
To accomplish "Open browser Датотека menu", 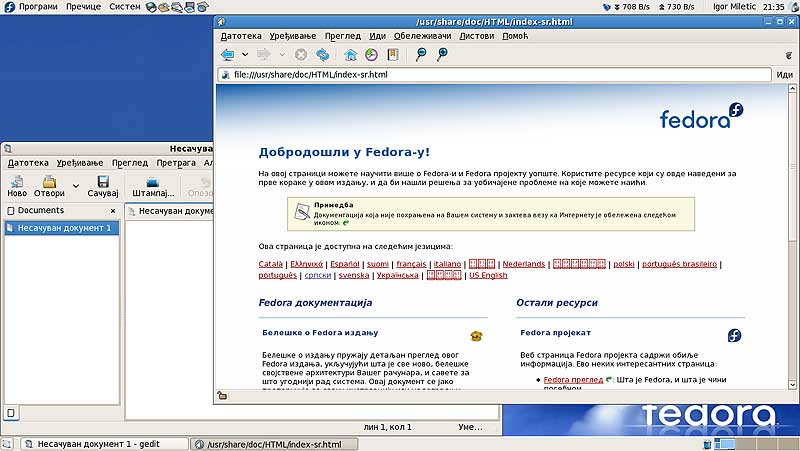I will point(241,36).
